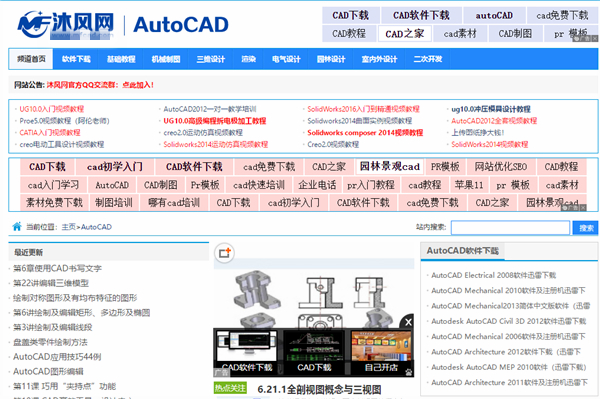Click the pink tag 素材免费下载
This screenshot has height=399, width=600.
(x=54, y=203)
